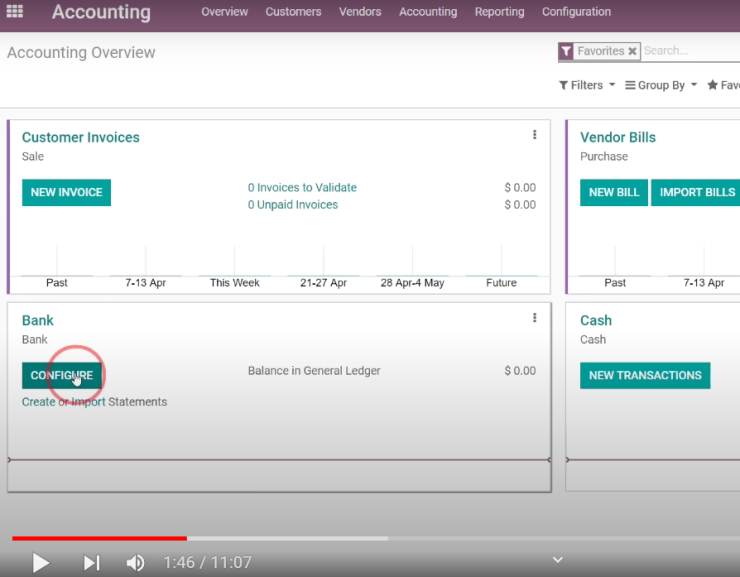Click the downward chevron near video controls
The height and width of the screenshot is (577, 740).
pos(558,560)
